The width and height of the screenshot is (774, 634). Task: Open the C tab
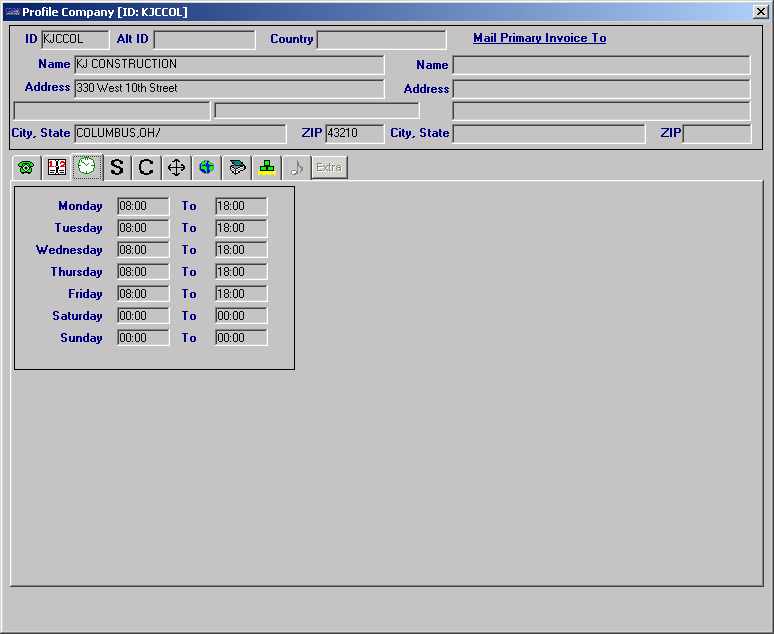pyautogui.click(x=146, y=167)
